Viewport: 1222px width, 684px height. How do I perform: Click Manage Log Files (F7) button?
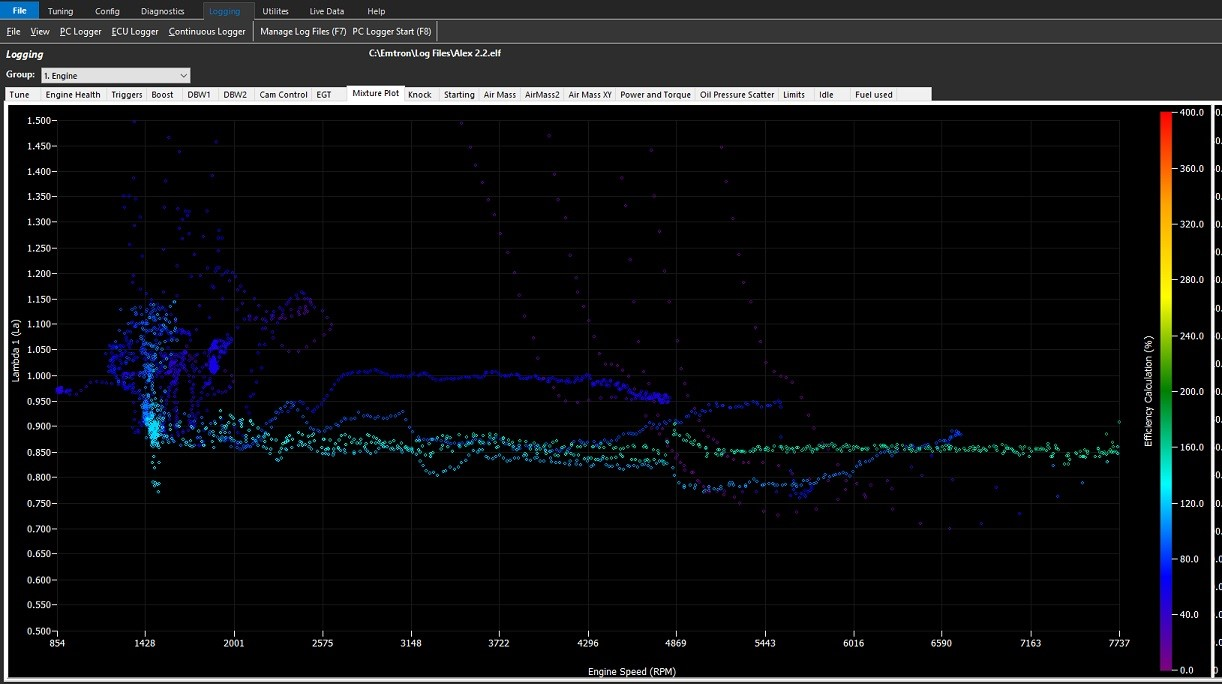coord(303,32)
